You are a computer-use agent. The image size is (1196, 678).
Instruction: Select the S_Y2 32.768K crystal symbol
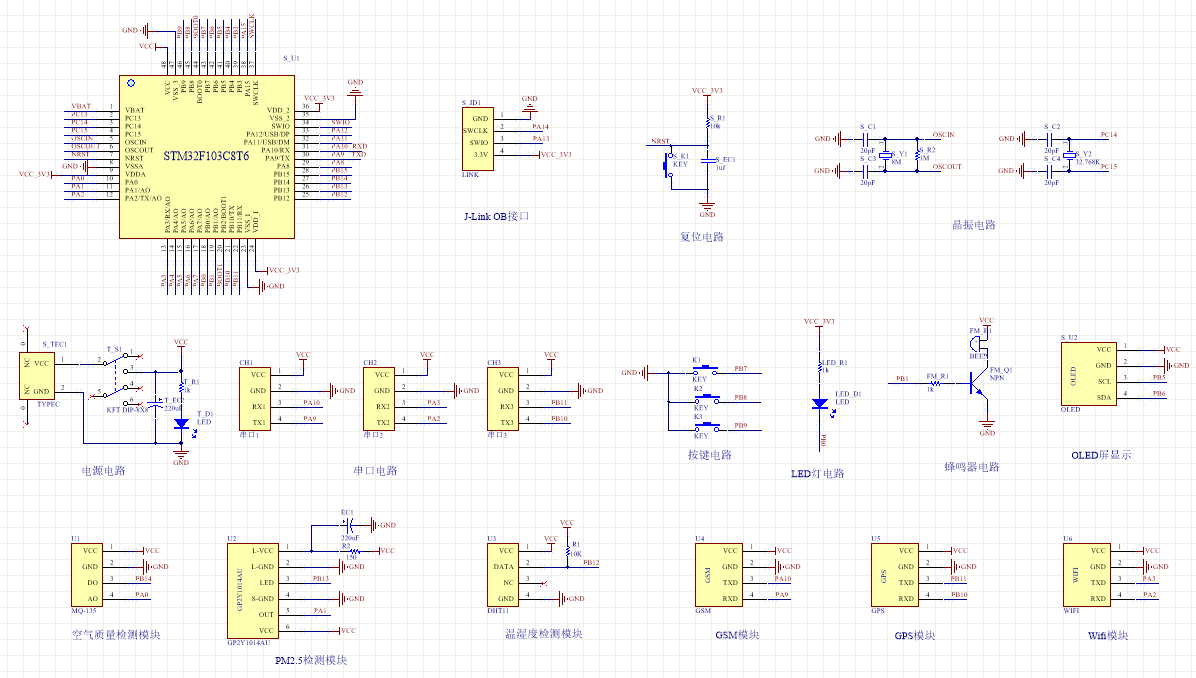(1069, 155)
